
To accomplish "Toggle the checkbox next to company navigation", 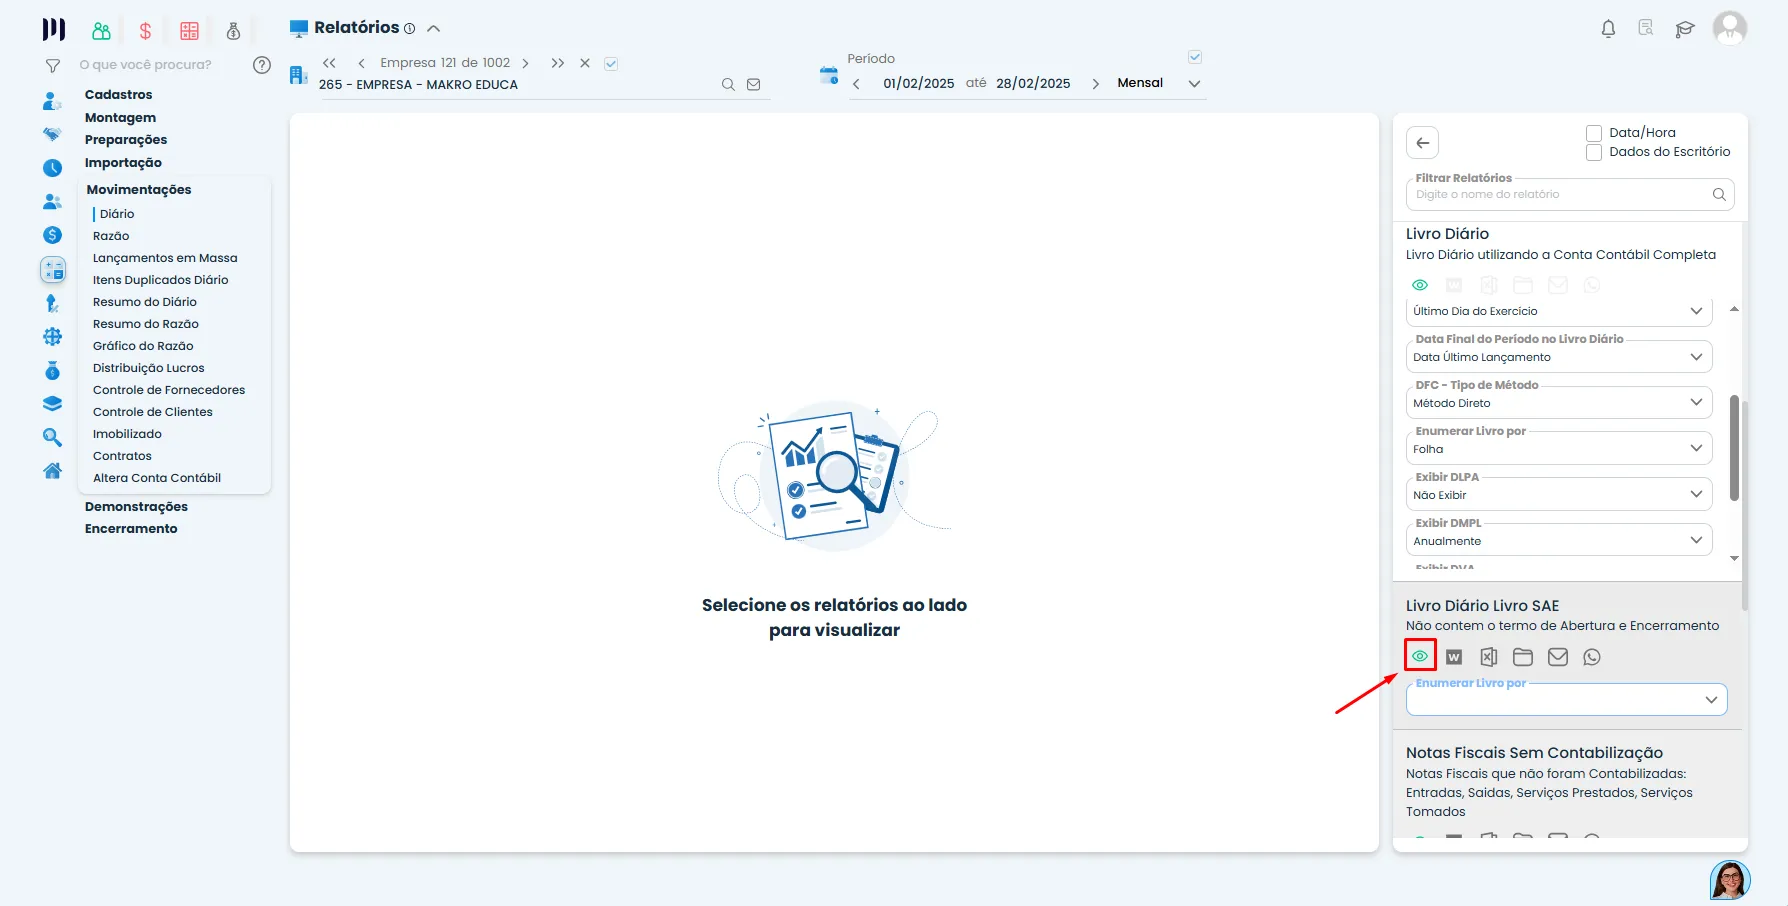I will coord(611,64).
